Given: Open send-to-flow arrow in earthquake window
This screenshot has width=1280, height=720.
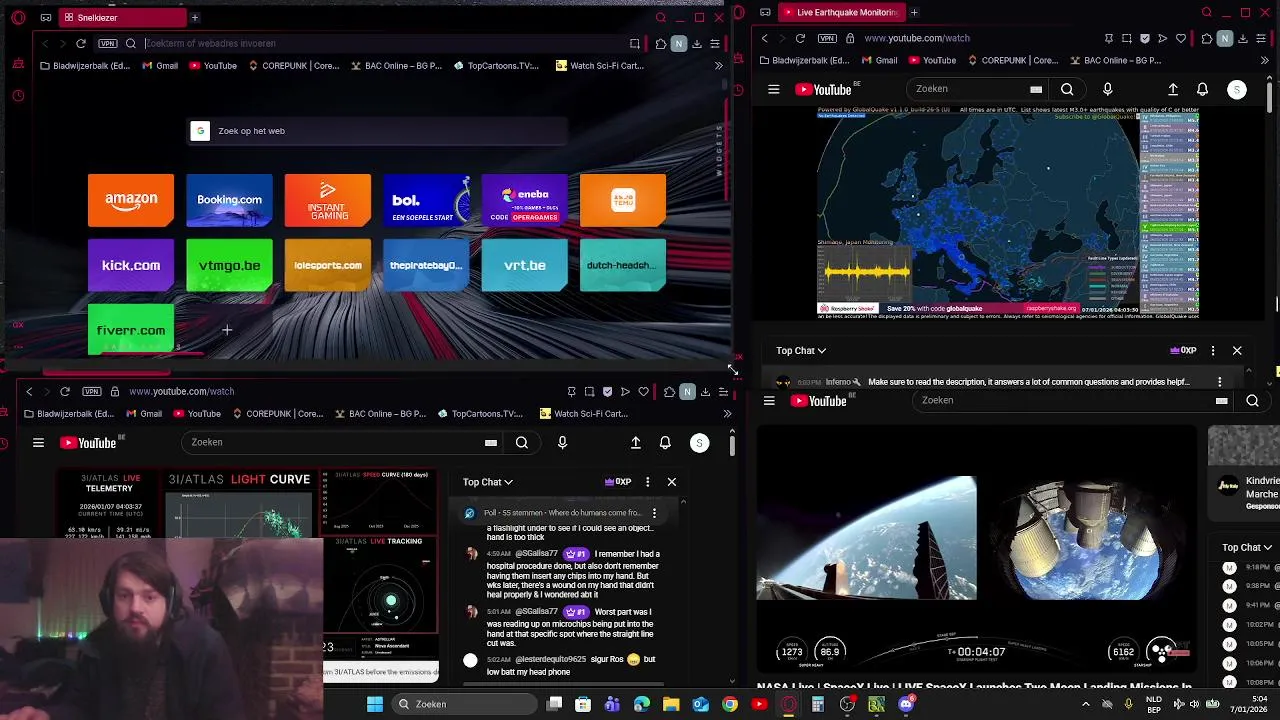Looking at the screenshot, I should pyautogui.click(x=1162, y=38).
